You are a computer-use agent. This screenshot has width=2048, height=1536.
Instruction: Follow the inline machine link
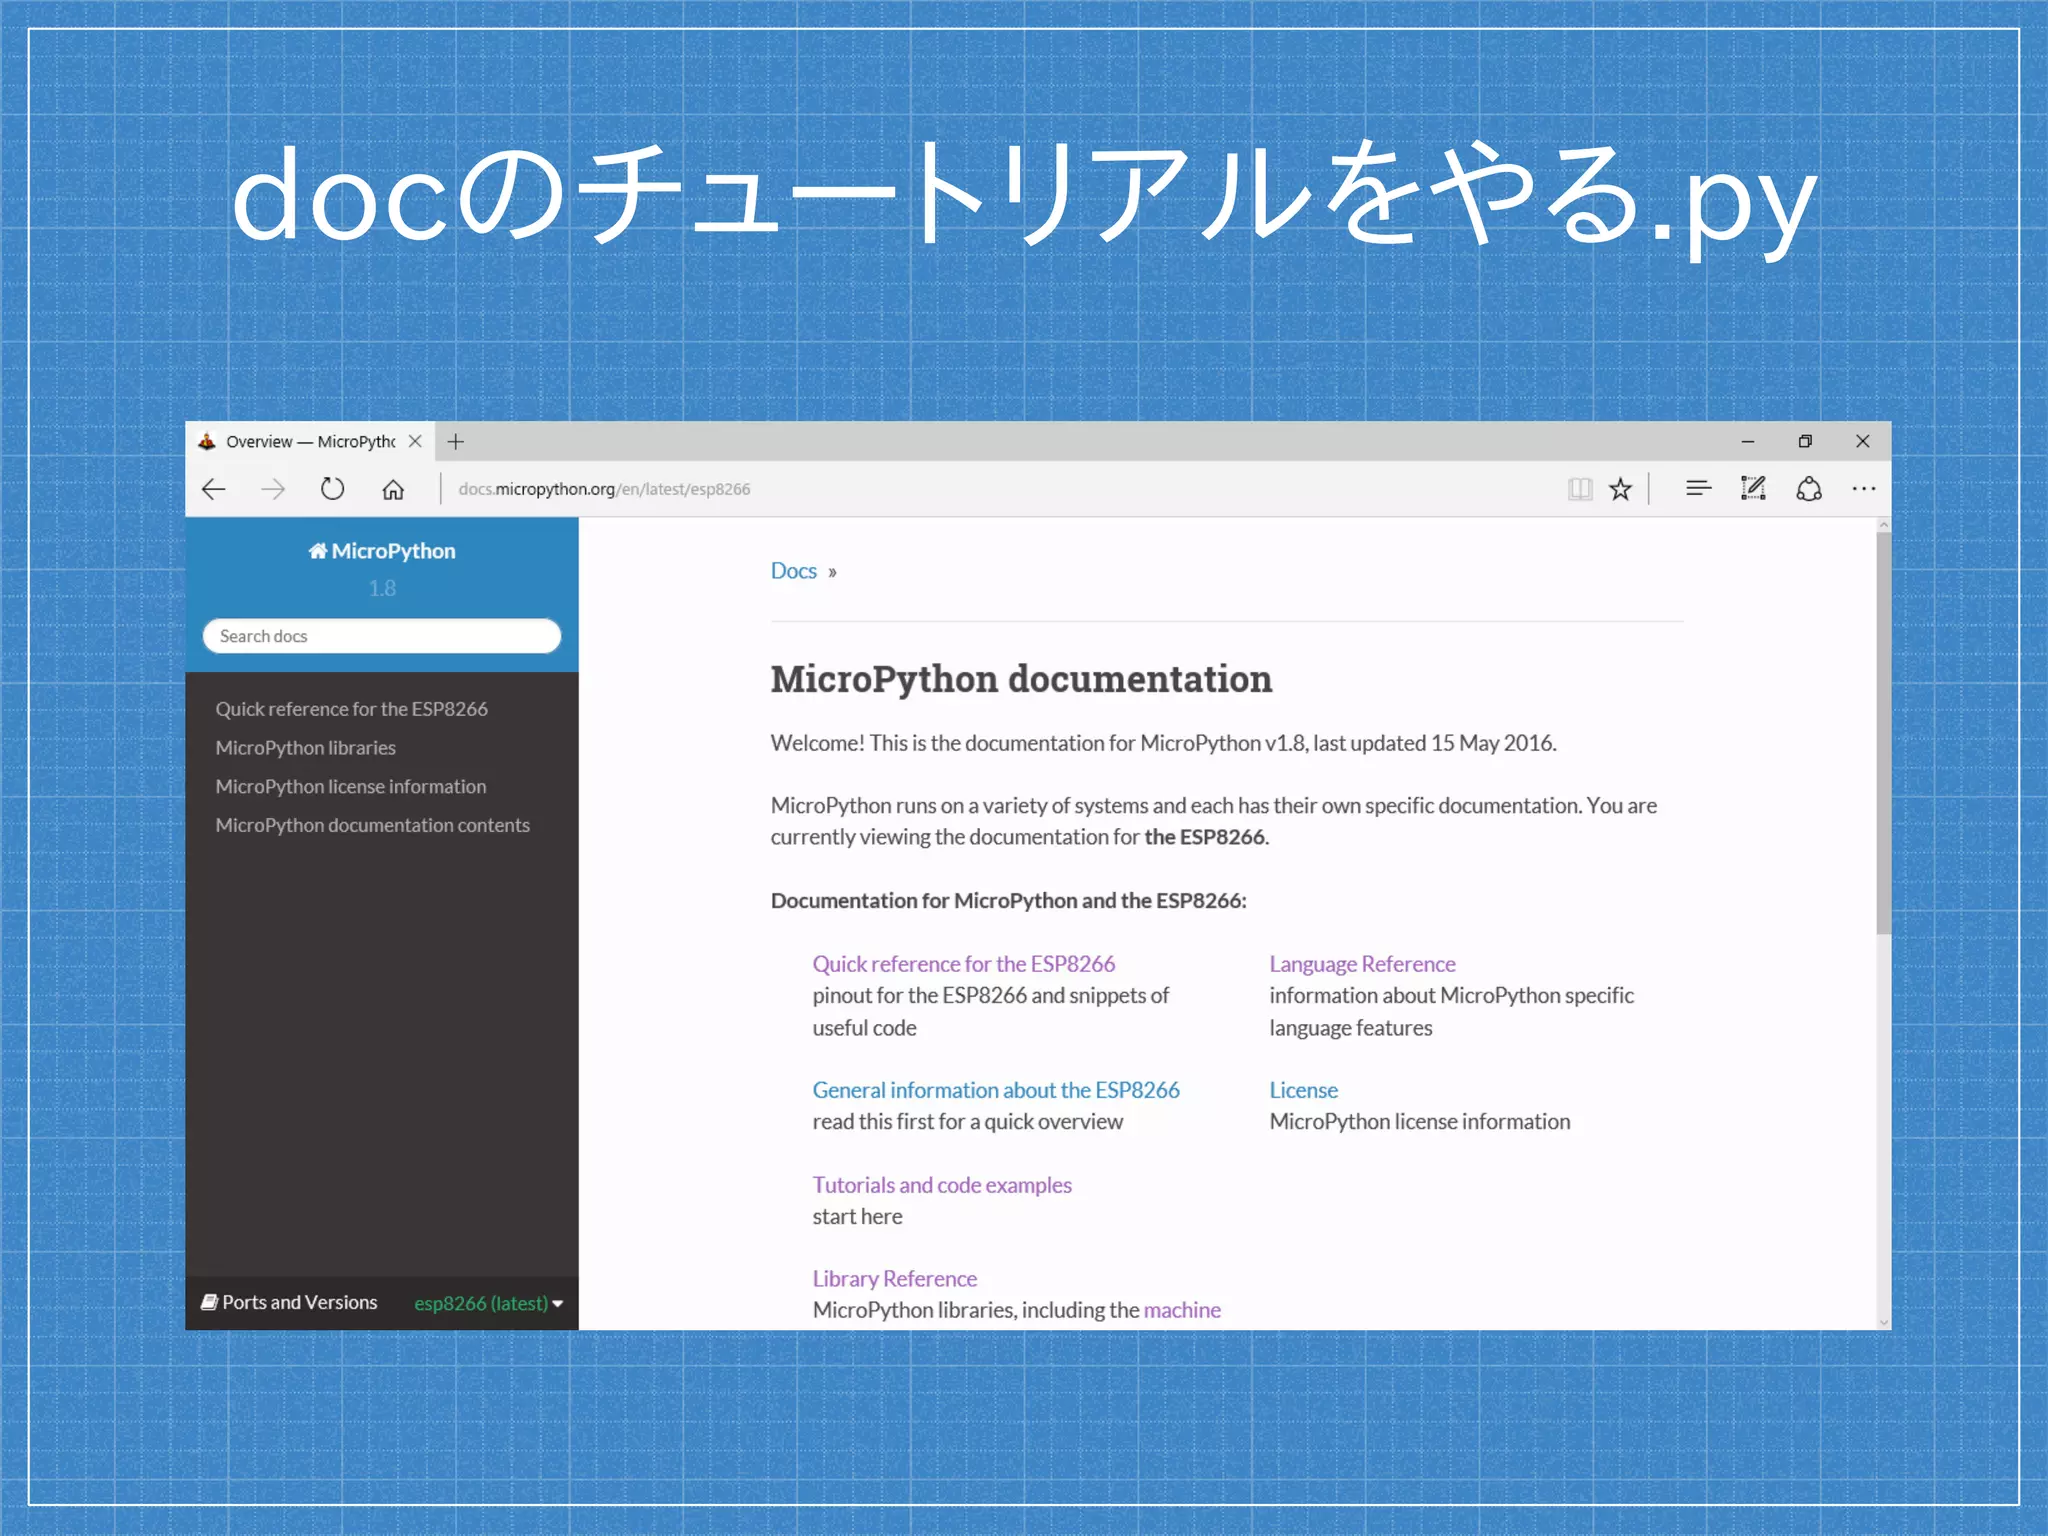1182,1310
